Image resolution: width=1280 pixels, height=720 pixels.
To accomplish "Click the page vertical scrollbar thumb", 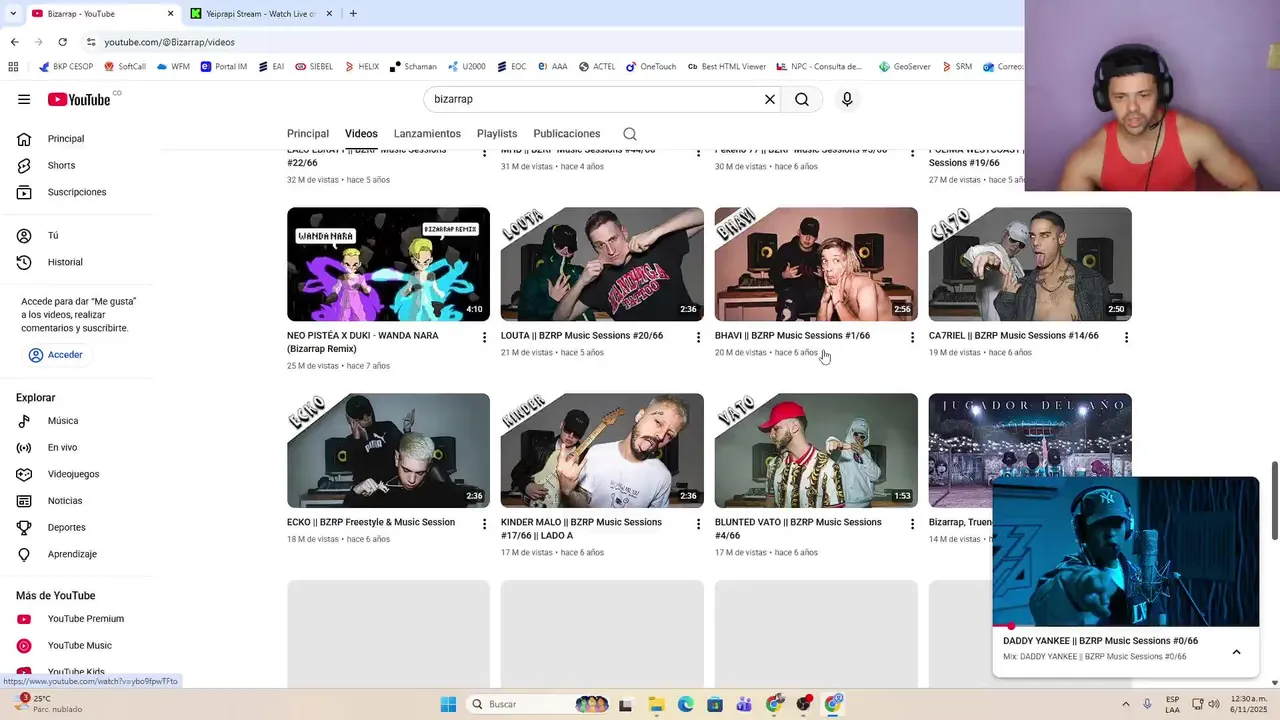I will tap(1274, 501).
